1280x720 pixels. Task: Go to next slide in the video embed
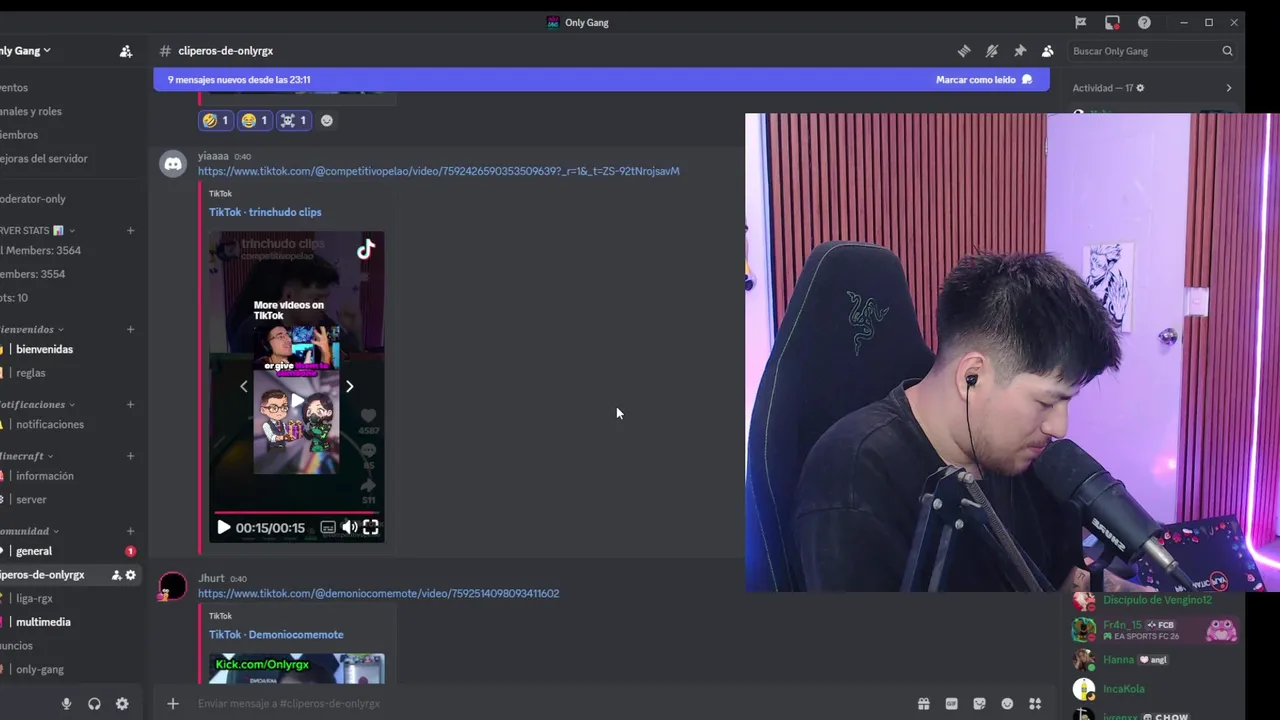(x=349, y=386)
